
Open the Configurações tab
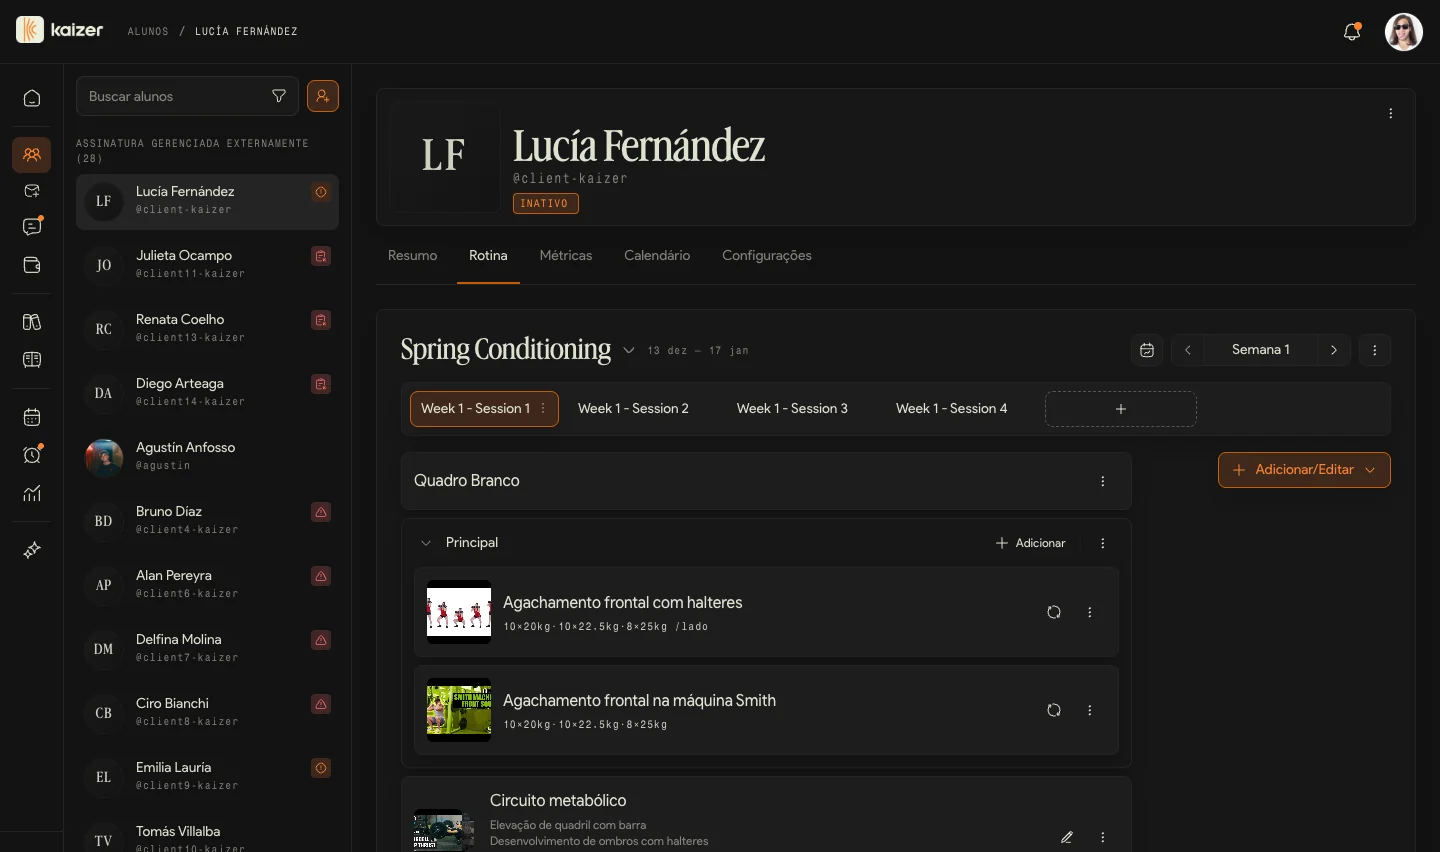767,256
